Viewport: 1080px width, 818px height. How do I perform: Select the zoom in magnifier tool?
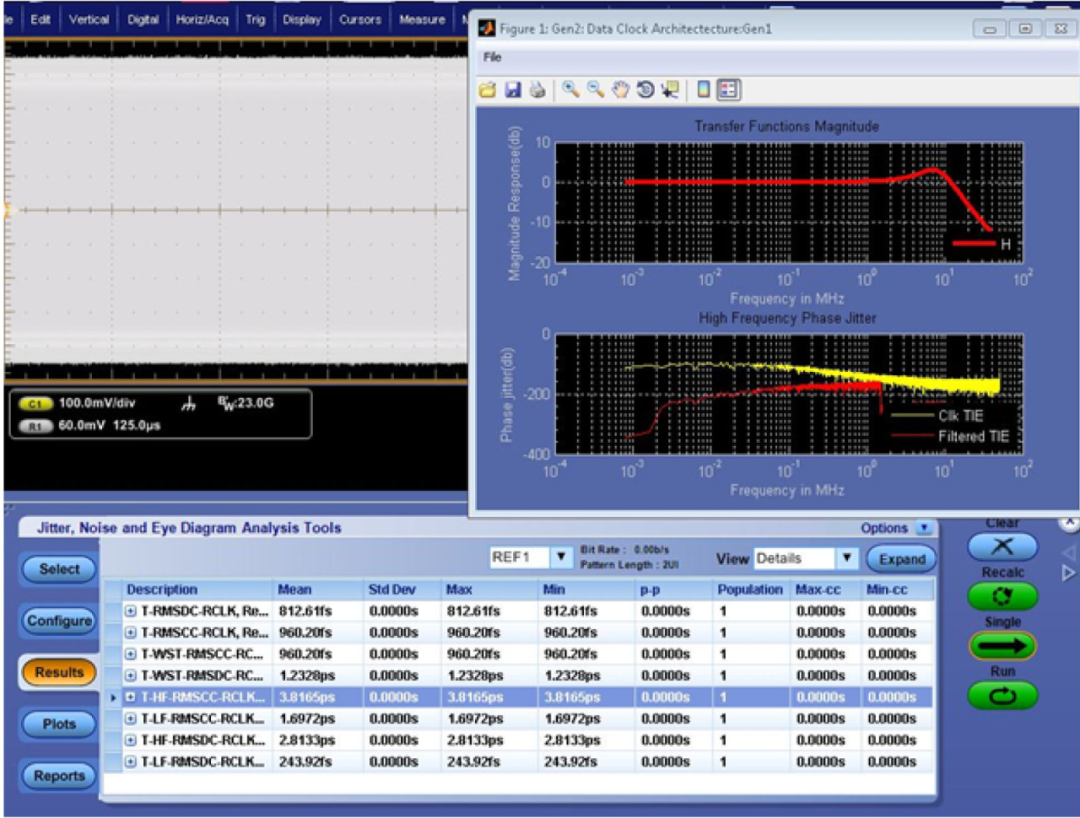(570, 90)
